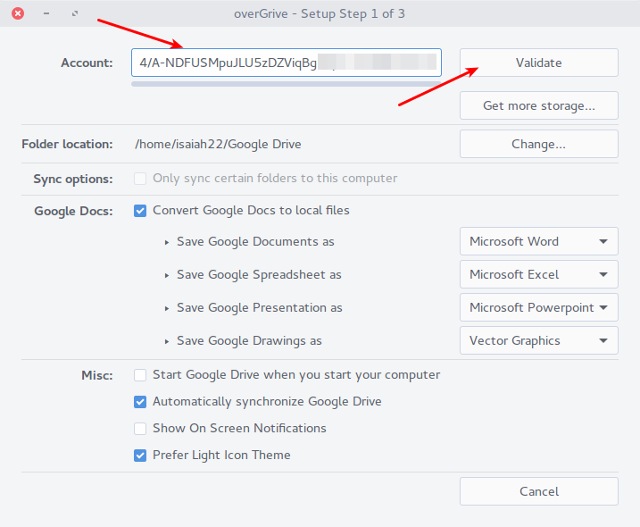Click arrow beside Save Google Documents as
640x527 pixels.
[x=167, y=242]
